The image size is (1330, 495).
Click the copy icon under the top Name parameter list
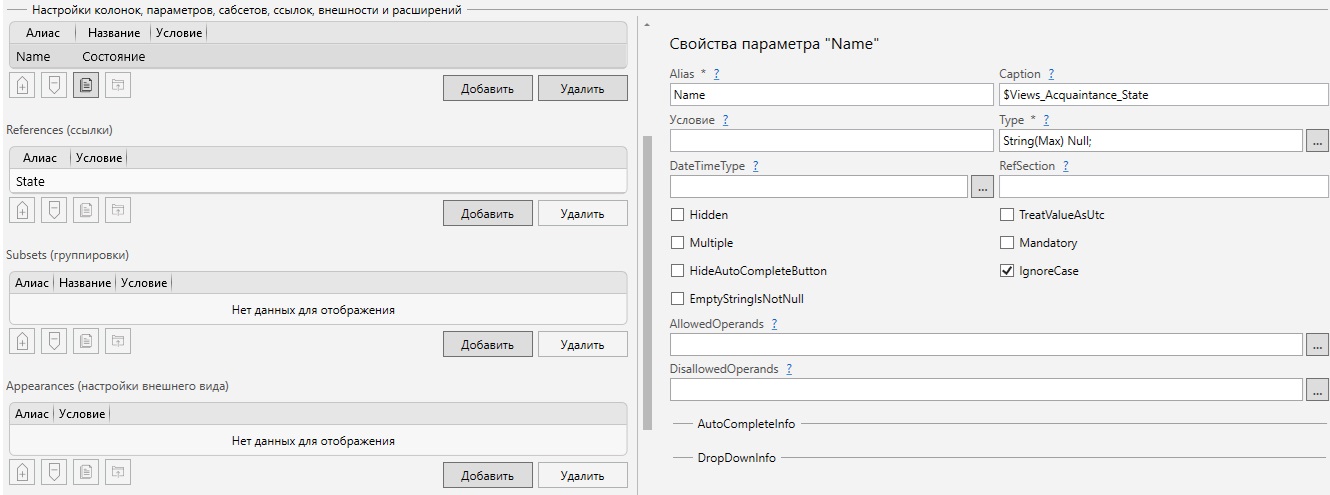pyautogui.click(x=87, y=86)
